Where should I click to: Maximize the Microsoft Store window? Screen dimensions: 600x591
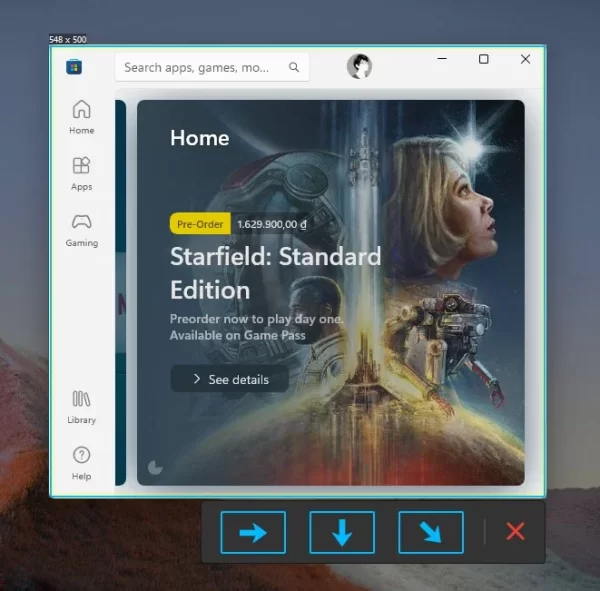coord(484,59)
